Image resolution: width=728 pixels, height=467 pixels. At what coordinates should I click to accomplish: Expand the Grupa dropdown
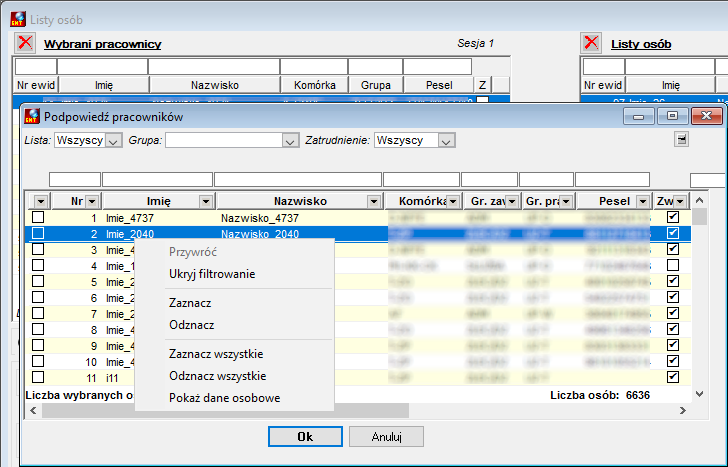coord(290,140)
